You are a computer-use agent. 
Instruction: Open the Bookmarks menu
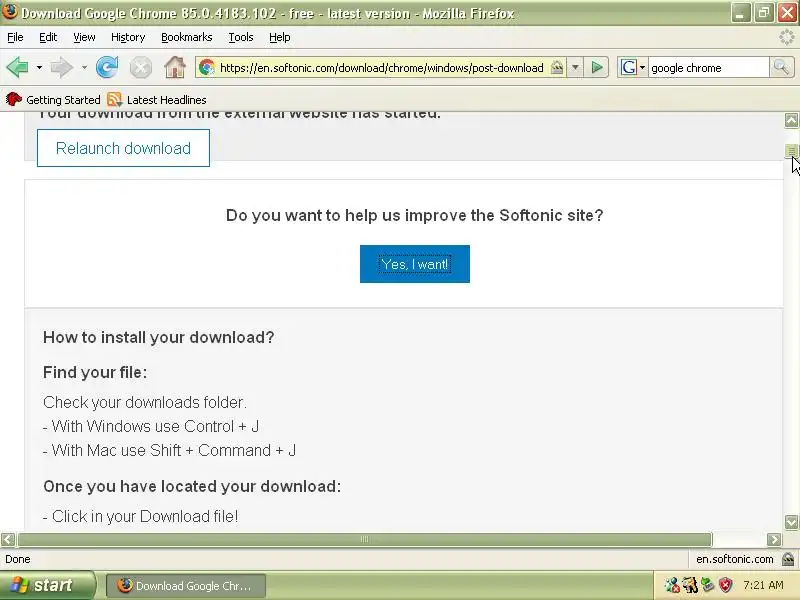pyautogui.click(x=187, y=37)
